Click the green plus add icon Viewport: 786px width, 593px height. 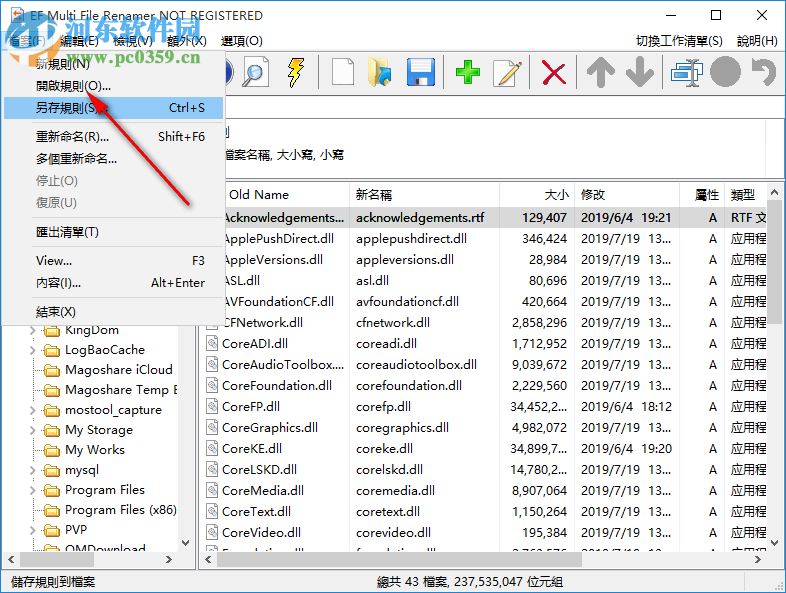(468, 73)
